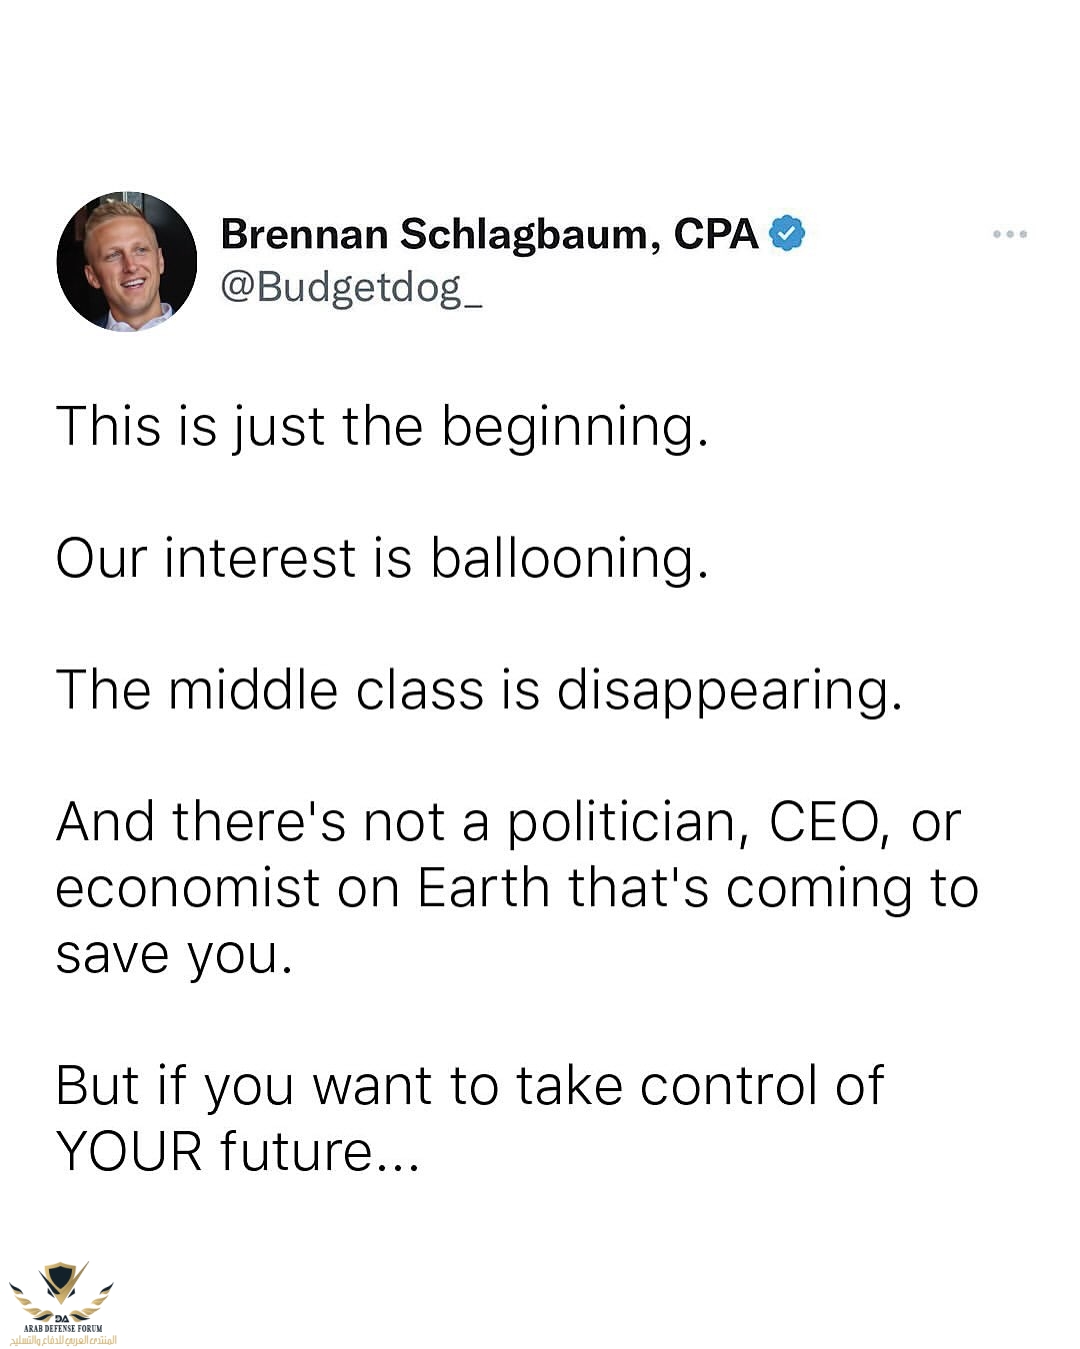Click the blue verified badge
This screenshot has height=1349, width=1080.
tap(787, 234)
